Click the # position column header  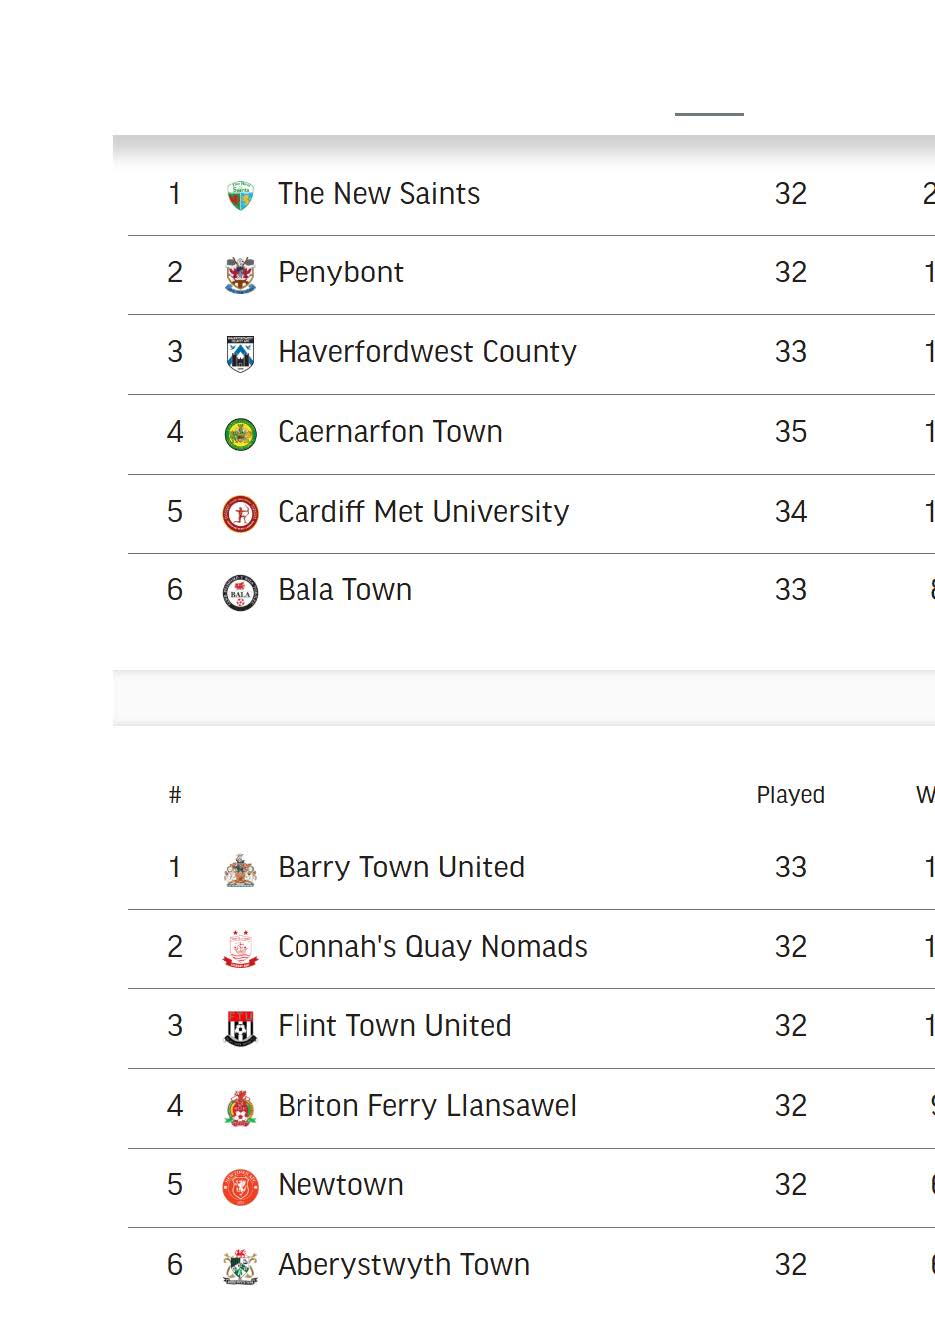tap(175, 795)
